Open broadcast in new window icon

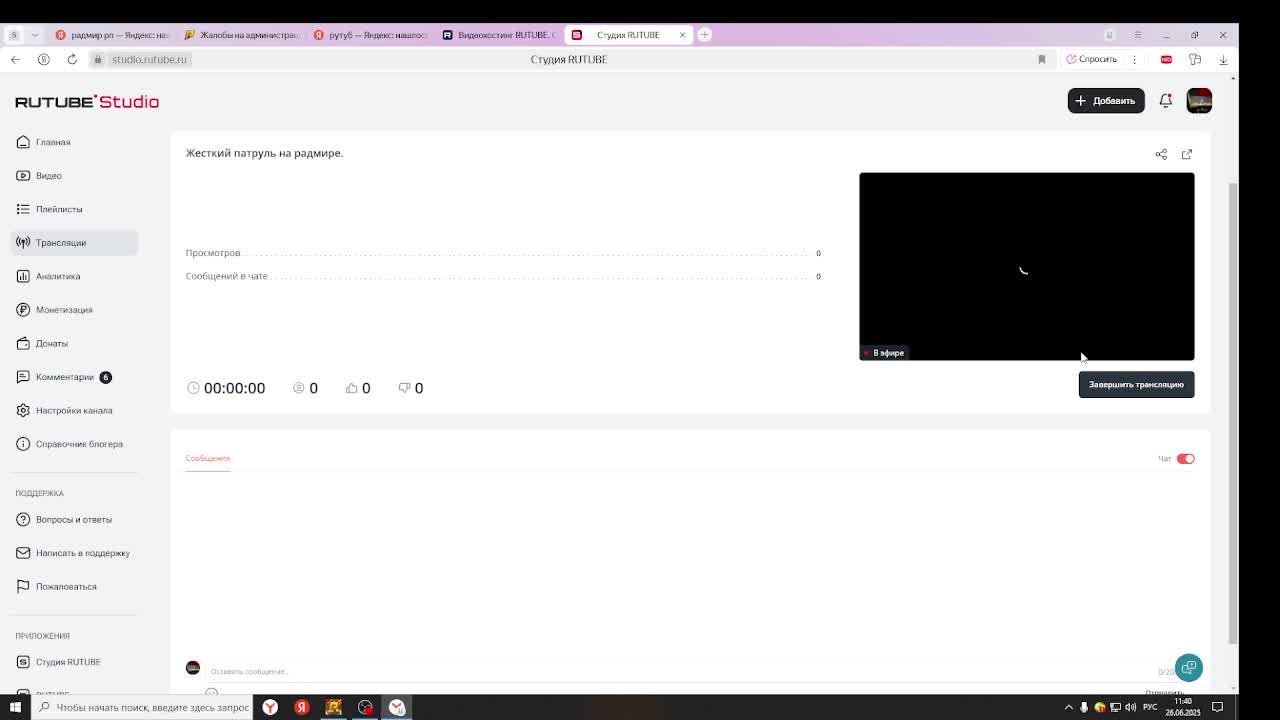[x=1187, y=154]
